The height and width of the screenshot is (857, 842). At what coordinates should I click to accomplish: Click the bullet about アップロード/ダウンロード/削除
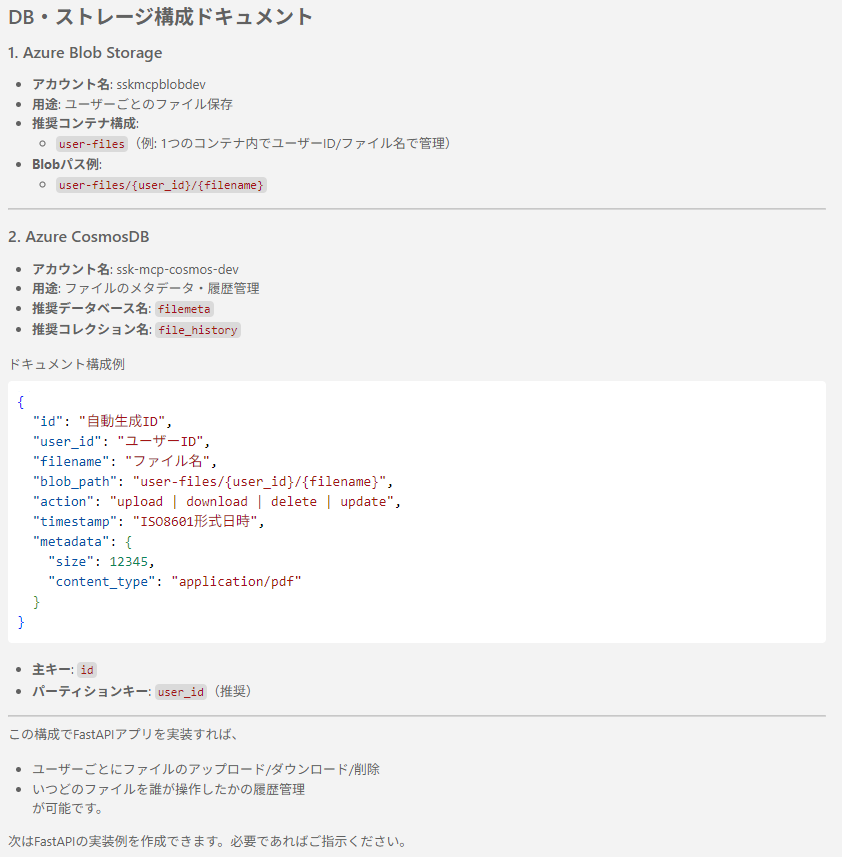click(x=206, y=769)
